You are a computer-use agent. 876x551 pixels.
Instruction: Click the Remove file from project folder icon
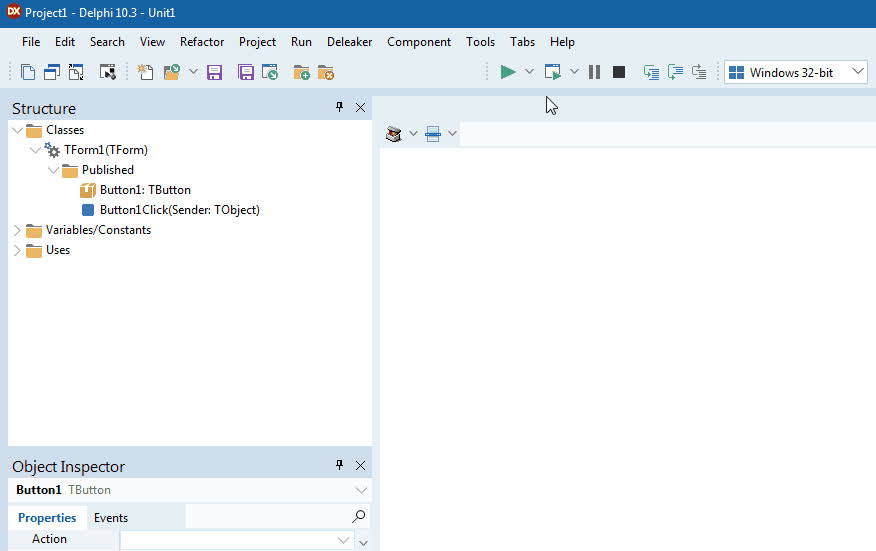326,72
